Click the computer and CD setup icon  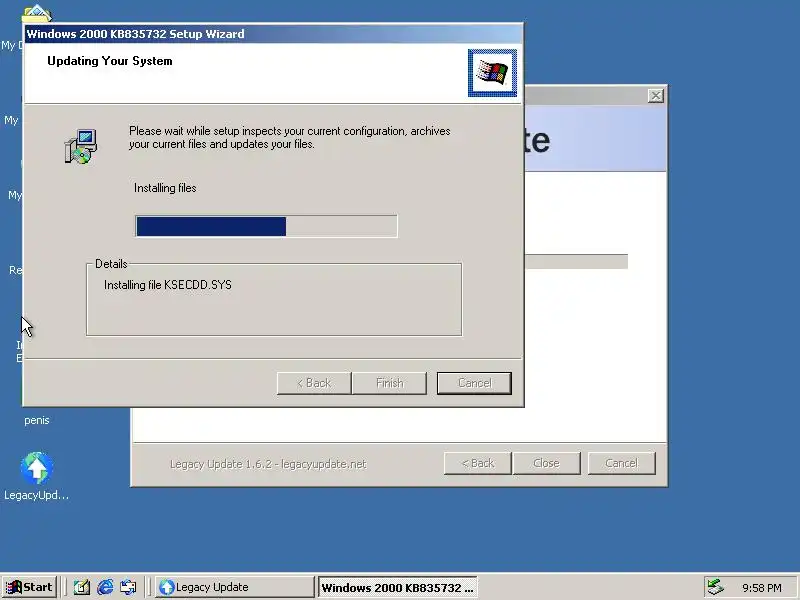pos(81,146)
